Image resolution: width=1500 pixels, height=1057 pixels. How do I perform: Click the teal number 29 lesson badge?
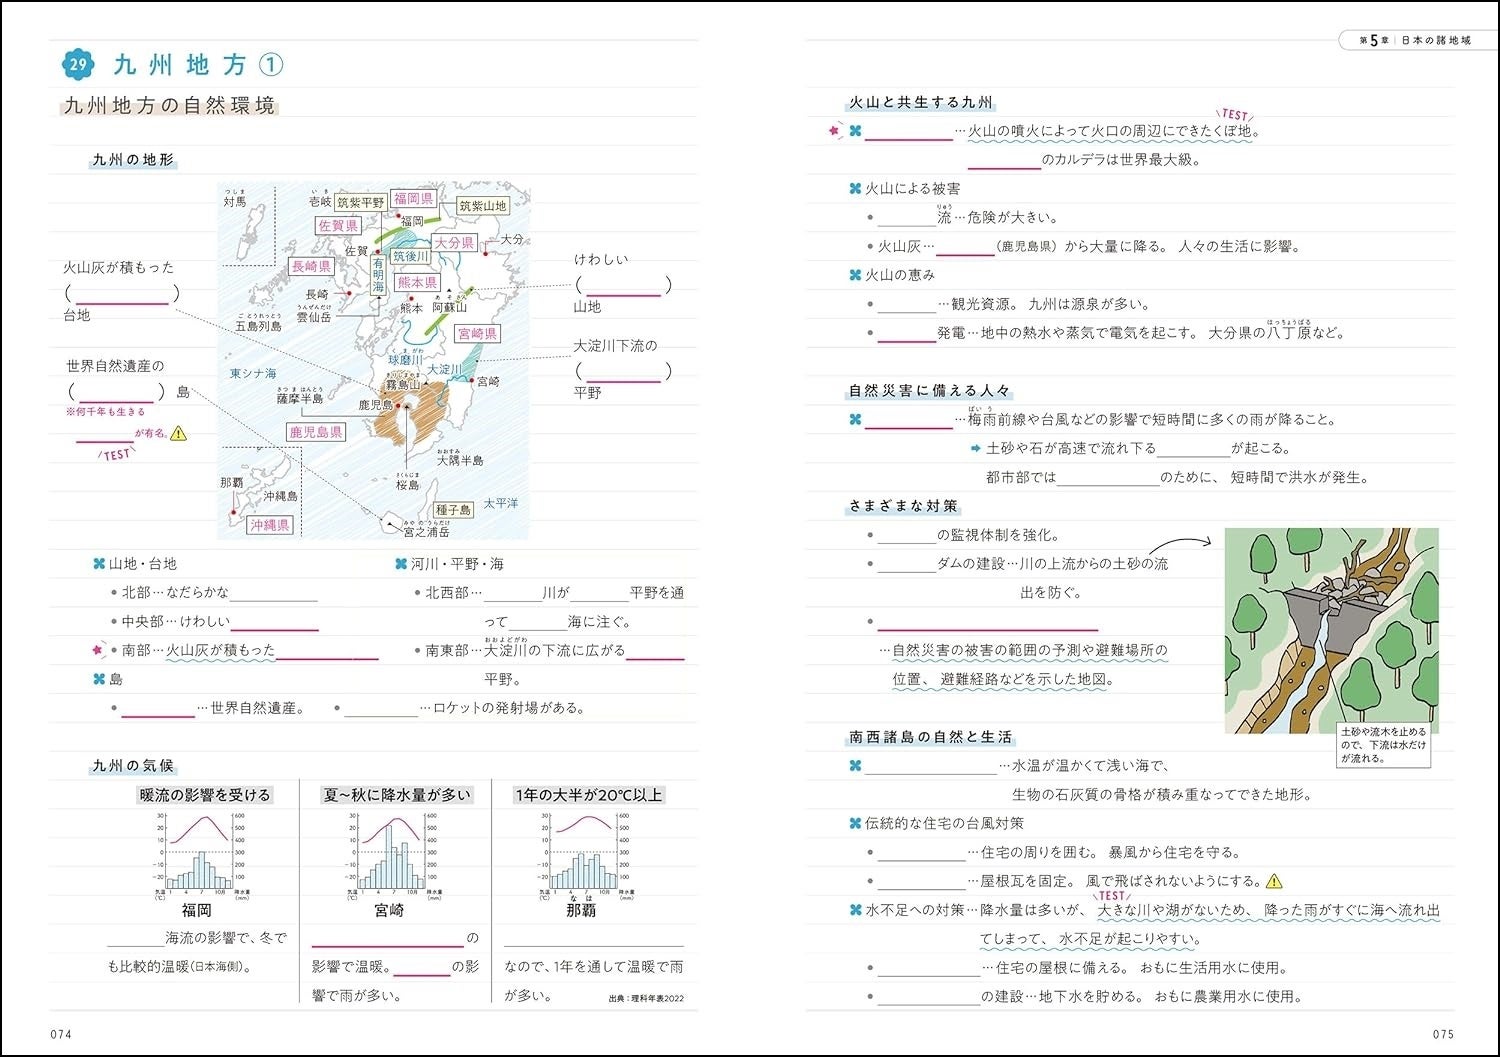[x=78, y=65]
